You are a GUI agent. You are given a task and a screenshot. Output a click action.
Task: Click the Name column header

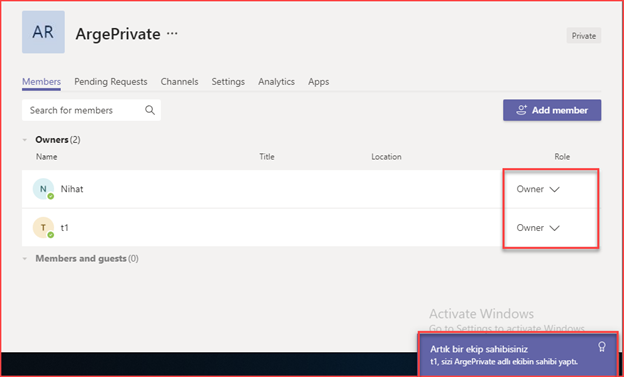(x=47, y=157)
